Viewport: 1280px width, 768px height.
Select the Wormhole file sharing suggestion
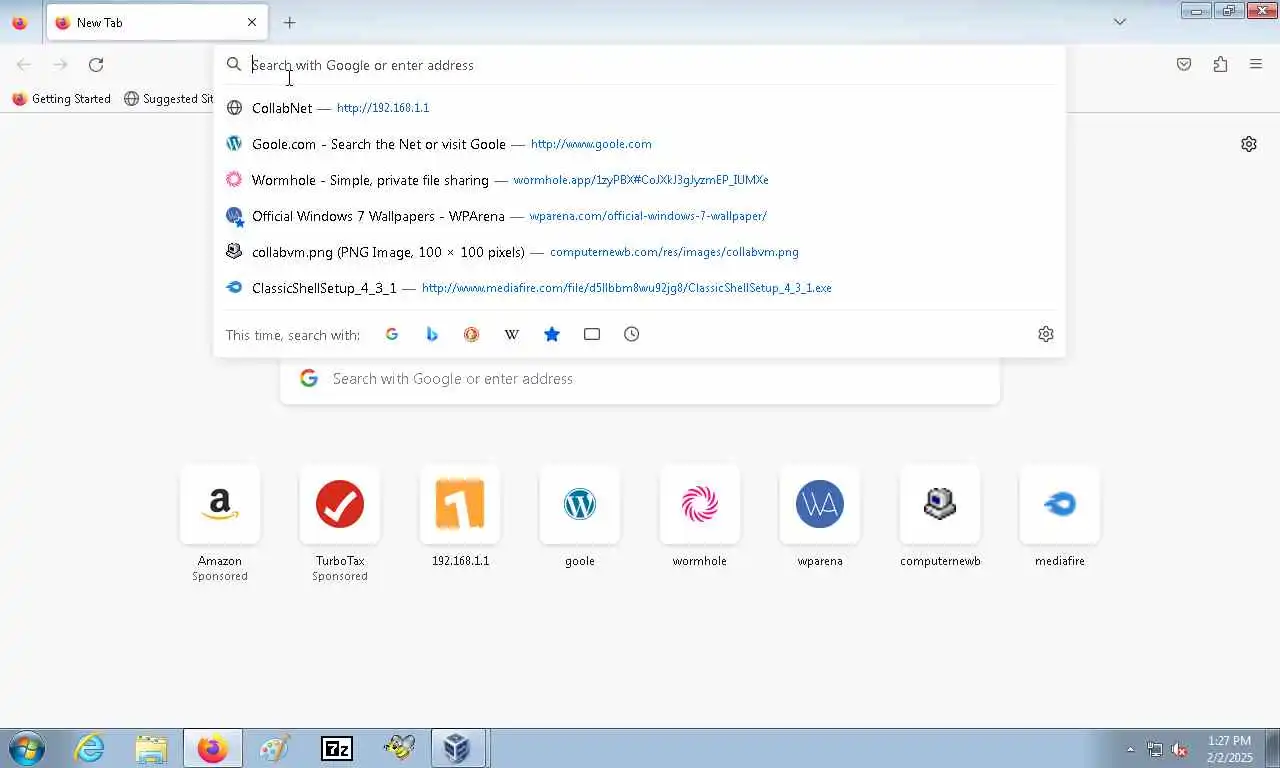click(x=639, y=180)
